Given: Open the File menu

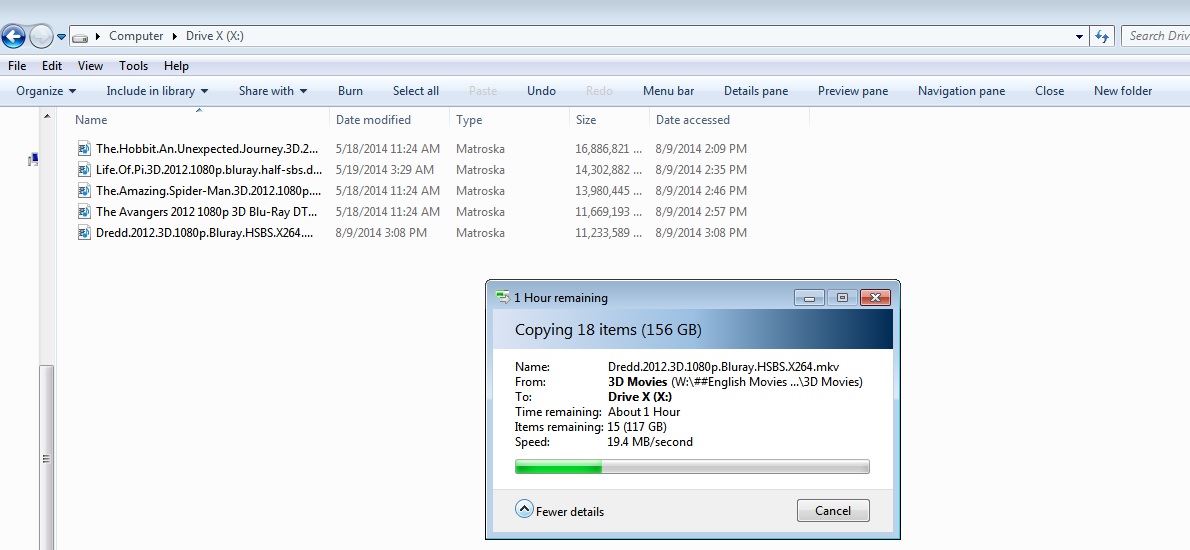Looking at the screenshot, I should click(x=17, y=66).
